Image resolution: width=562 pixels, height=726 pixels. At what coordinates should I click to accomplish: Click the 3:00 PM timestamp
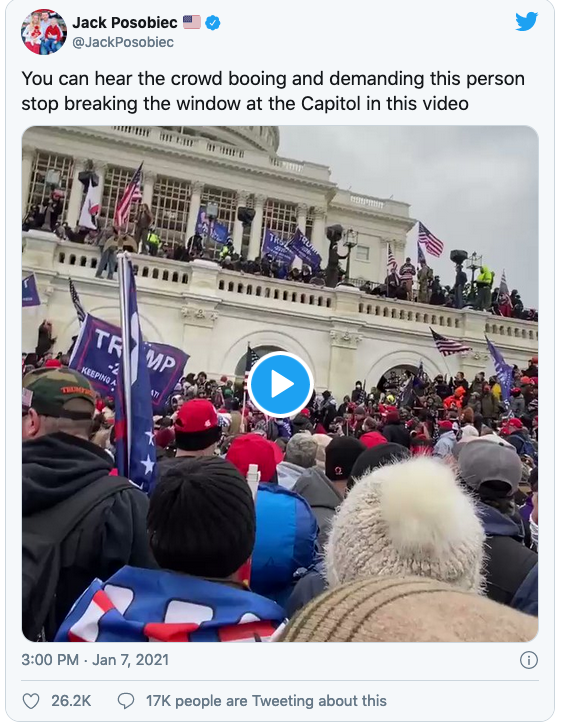[x=50, y=660]
